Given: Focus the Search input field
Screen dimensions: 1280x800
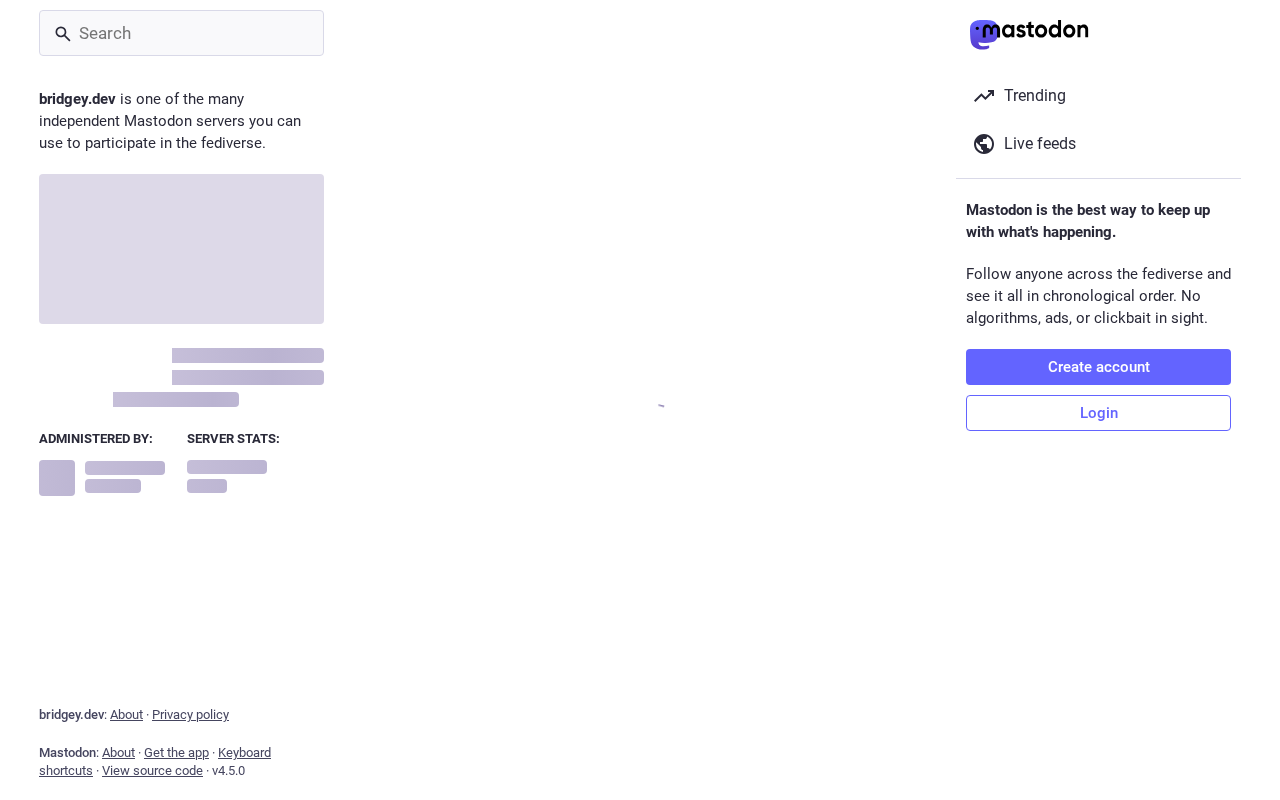Looking at the screenshot, I should pyautogui.click(x=195, y=33).
